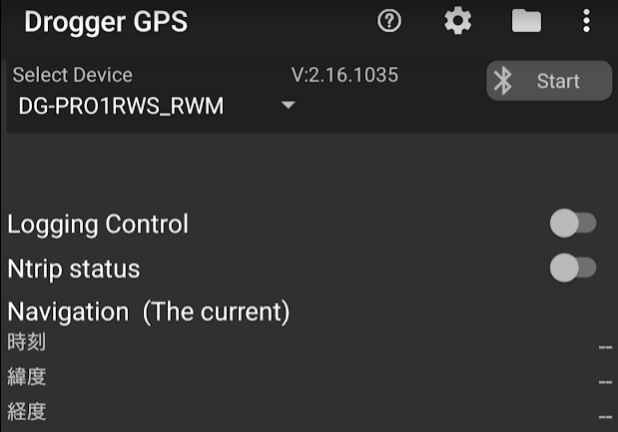This screenshot has height=432, width=618.
Task: Tap the Ntrip status label
Action: click(74, 269)
